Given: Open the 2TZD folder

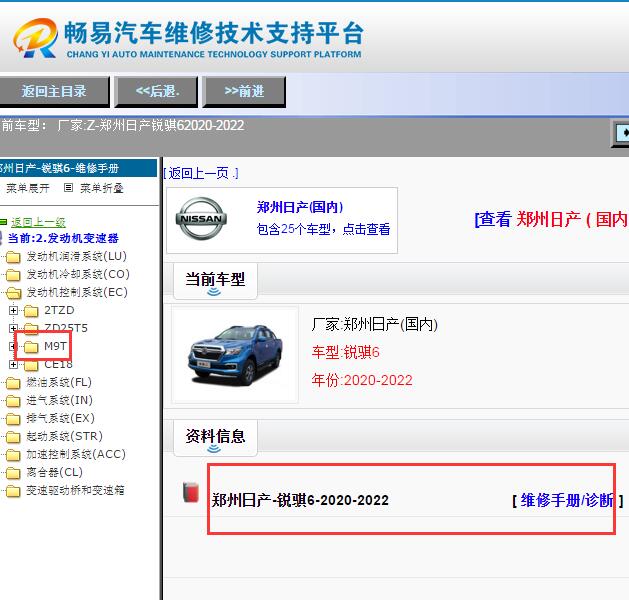Looking at the screenshot, I should [x=59, y=310].
